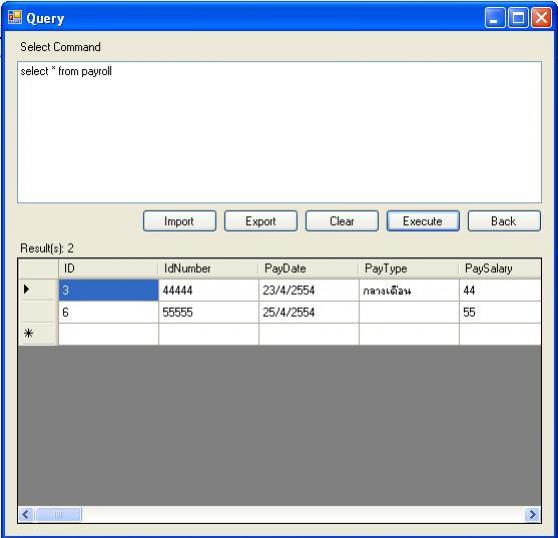
Task: Click the PayType column header
Action: tap(409, 268)
